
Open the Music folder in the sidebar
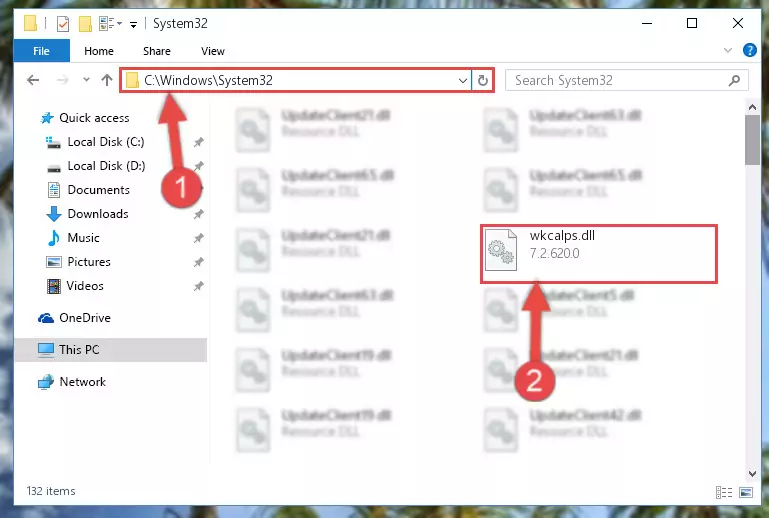pos(83,238)
